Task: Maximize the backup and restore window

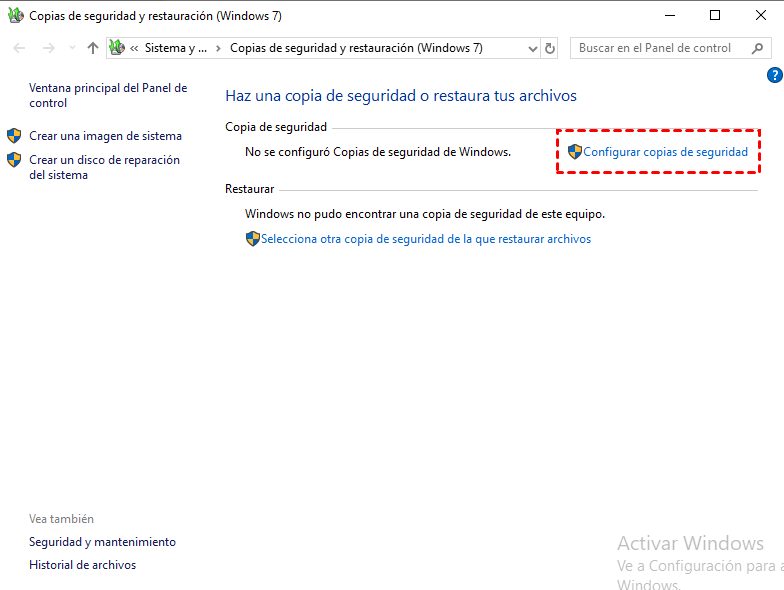Action: [x=715, y=16]
